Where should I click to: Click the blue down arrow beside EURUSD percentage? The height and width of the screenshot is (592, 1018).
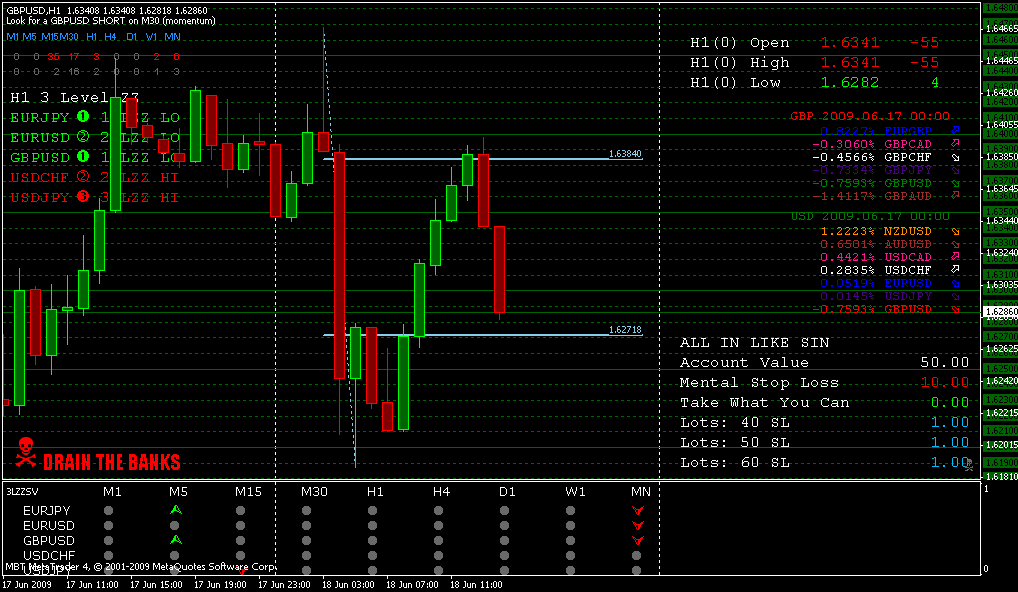pos(955,283)
